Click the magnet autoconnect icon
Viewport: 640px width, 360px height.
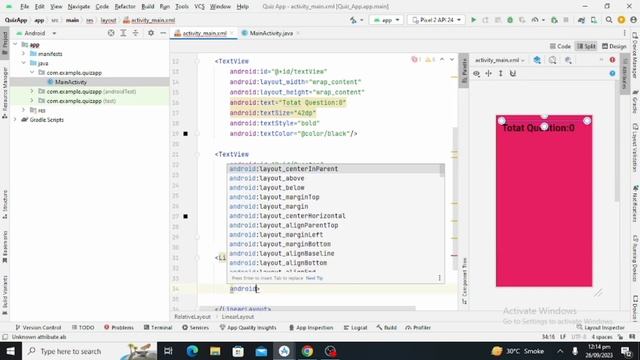pos(513,73)
